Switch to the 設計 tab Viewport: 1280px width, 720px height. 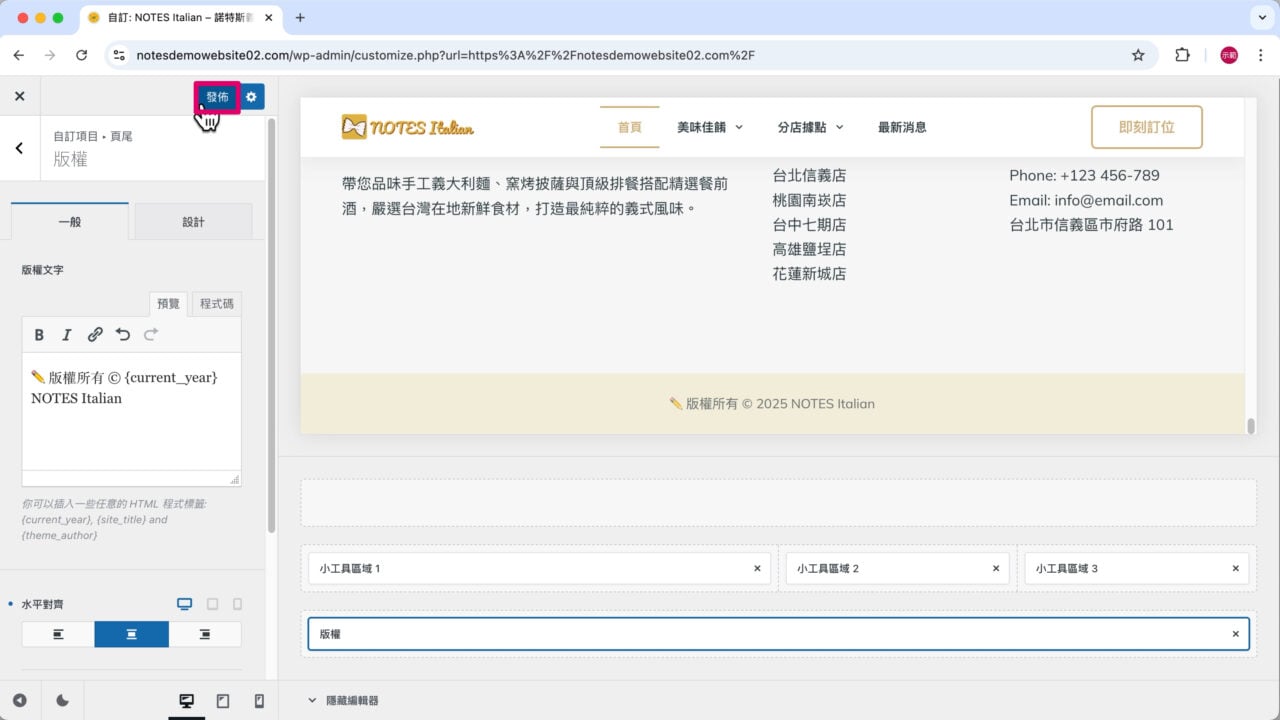[193, 221]
